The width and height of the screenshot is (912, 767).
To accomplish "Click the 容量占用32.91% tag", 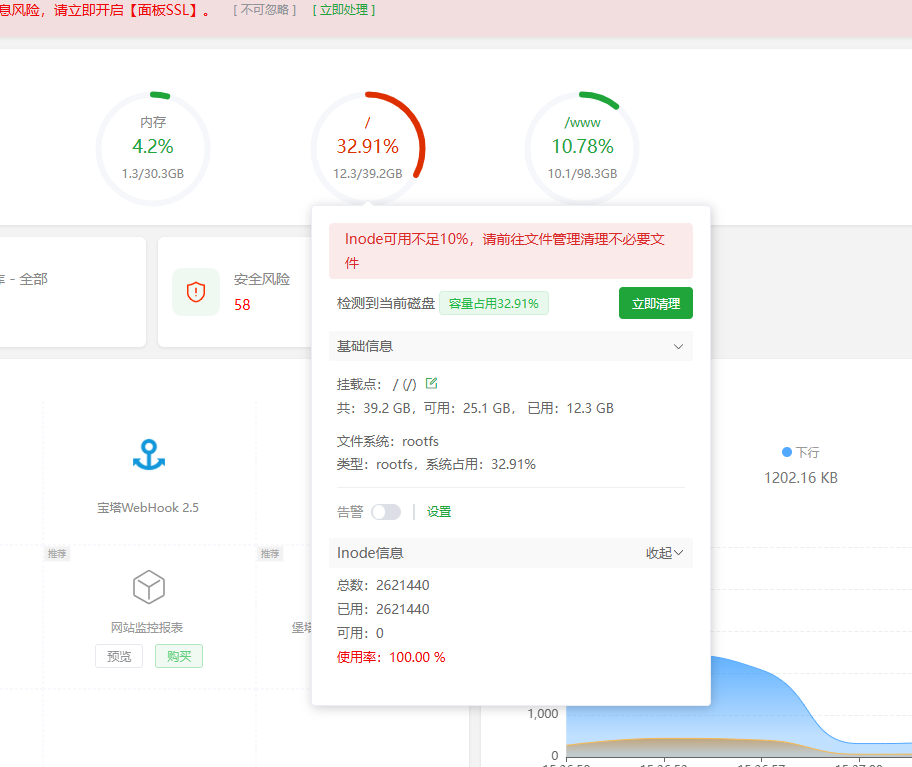I will (494, 304).
